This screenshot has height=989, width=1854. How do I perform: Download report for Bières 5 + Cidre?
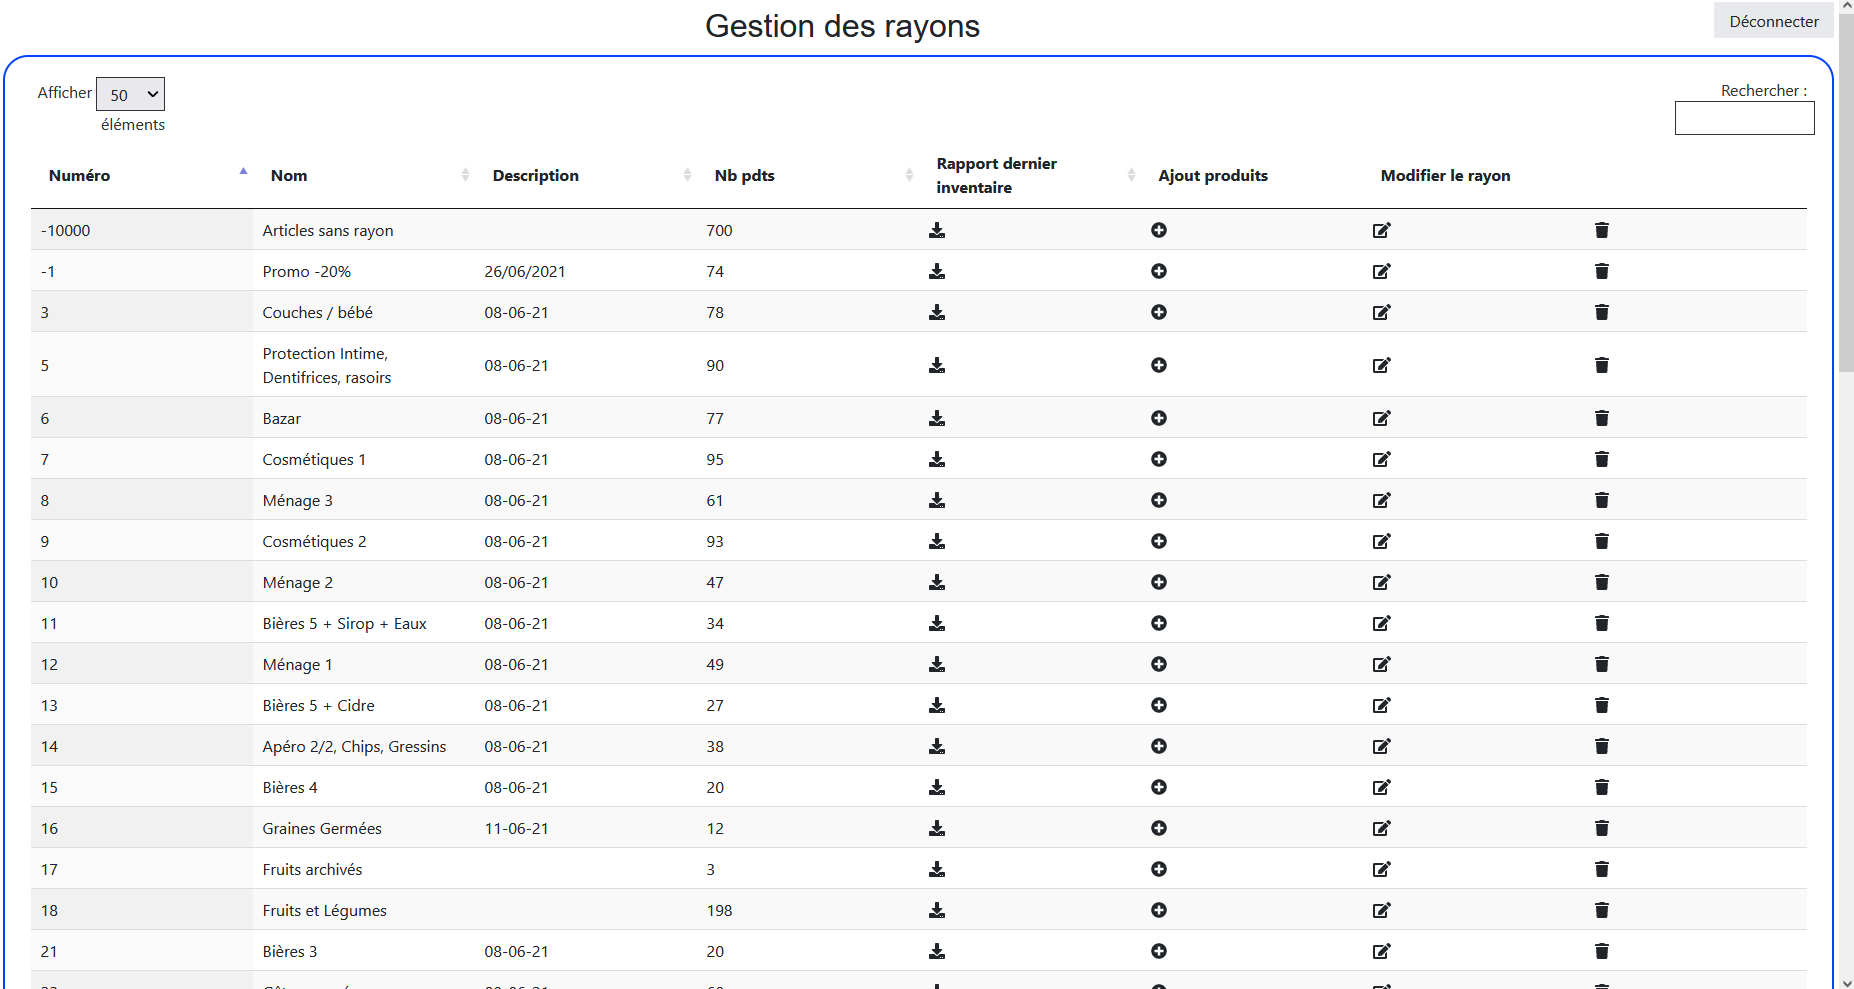point(937,705)
